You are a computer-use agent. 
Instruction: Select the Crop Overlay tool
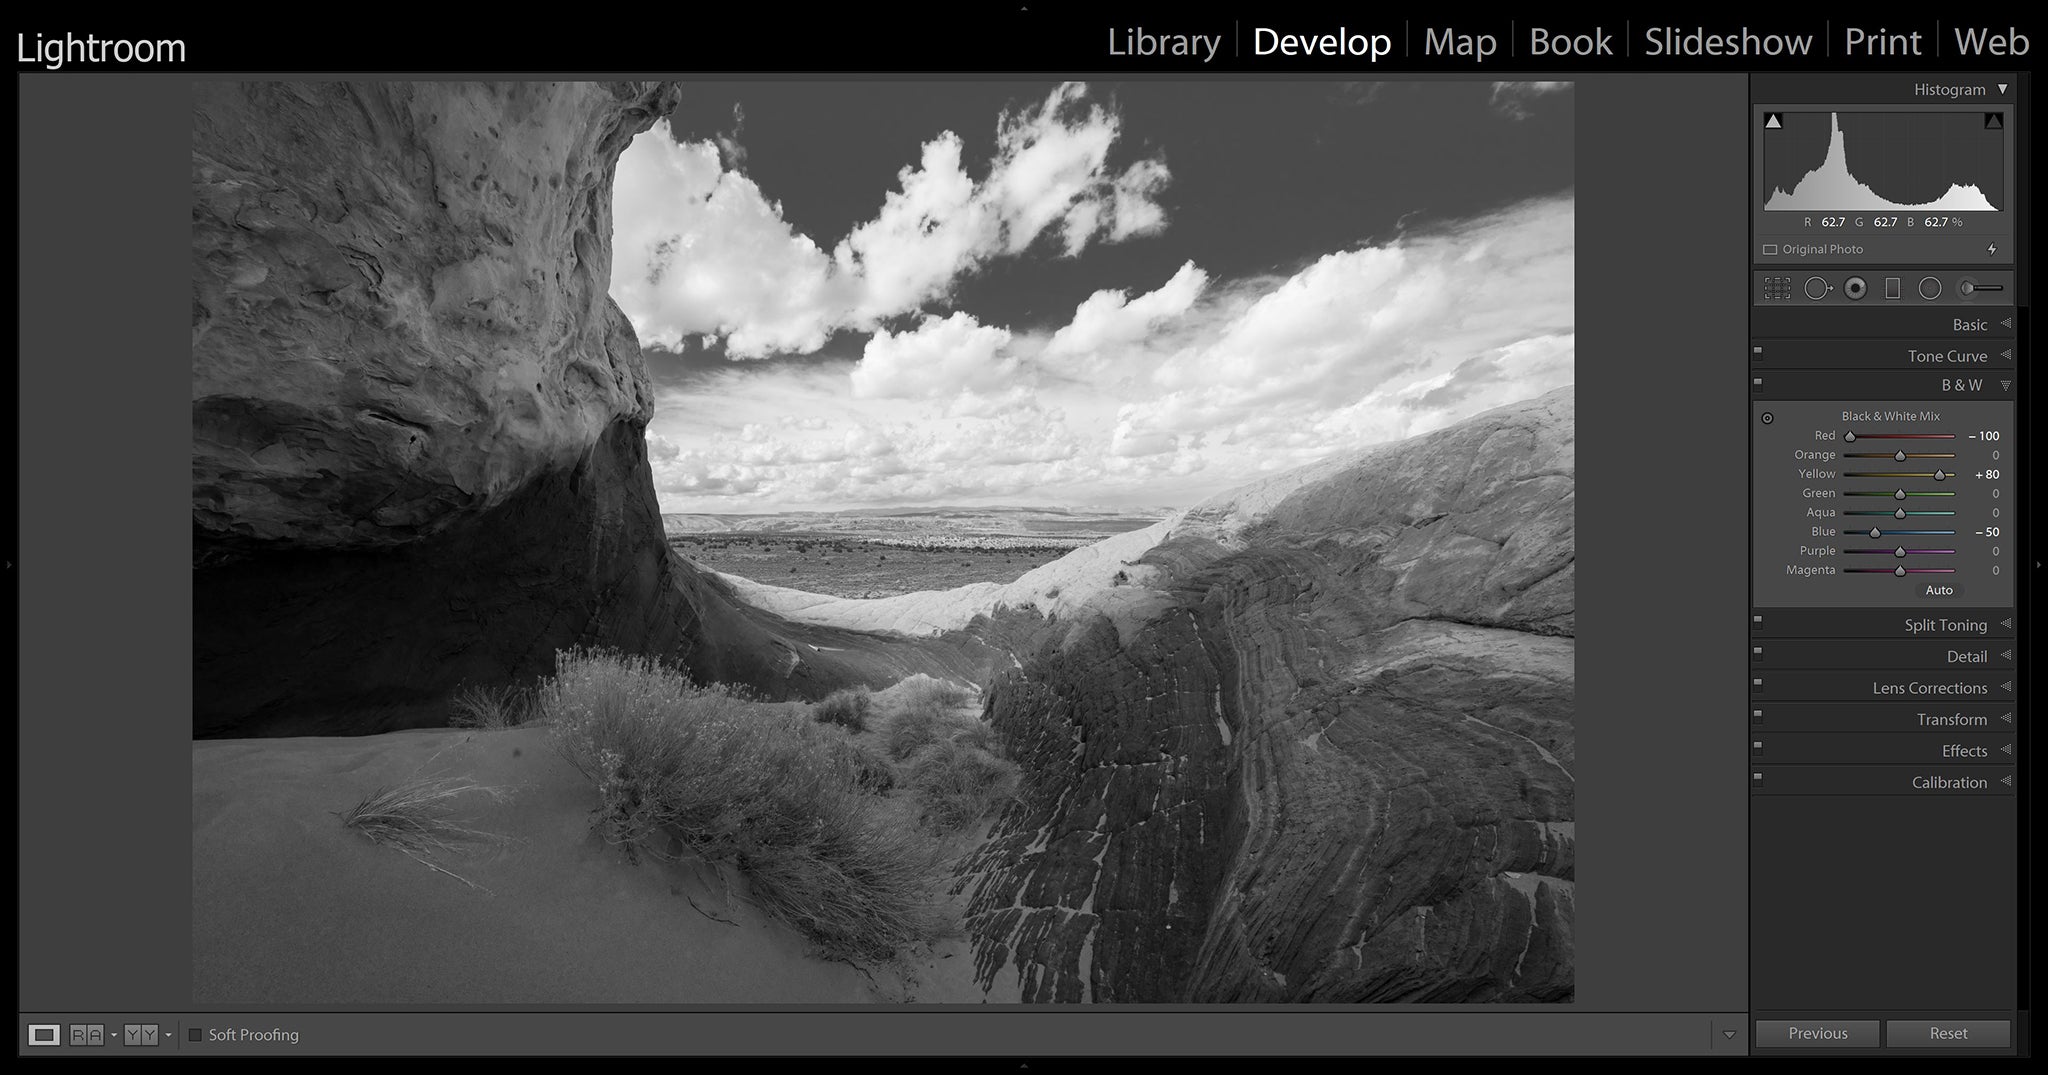(x=1777, y=288)
